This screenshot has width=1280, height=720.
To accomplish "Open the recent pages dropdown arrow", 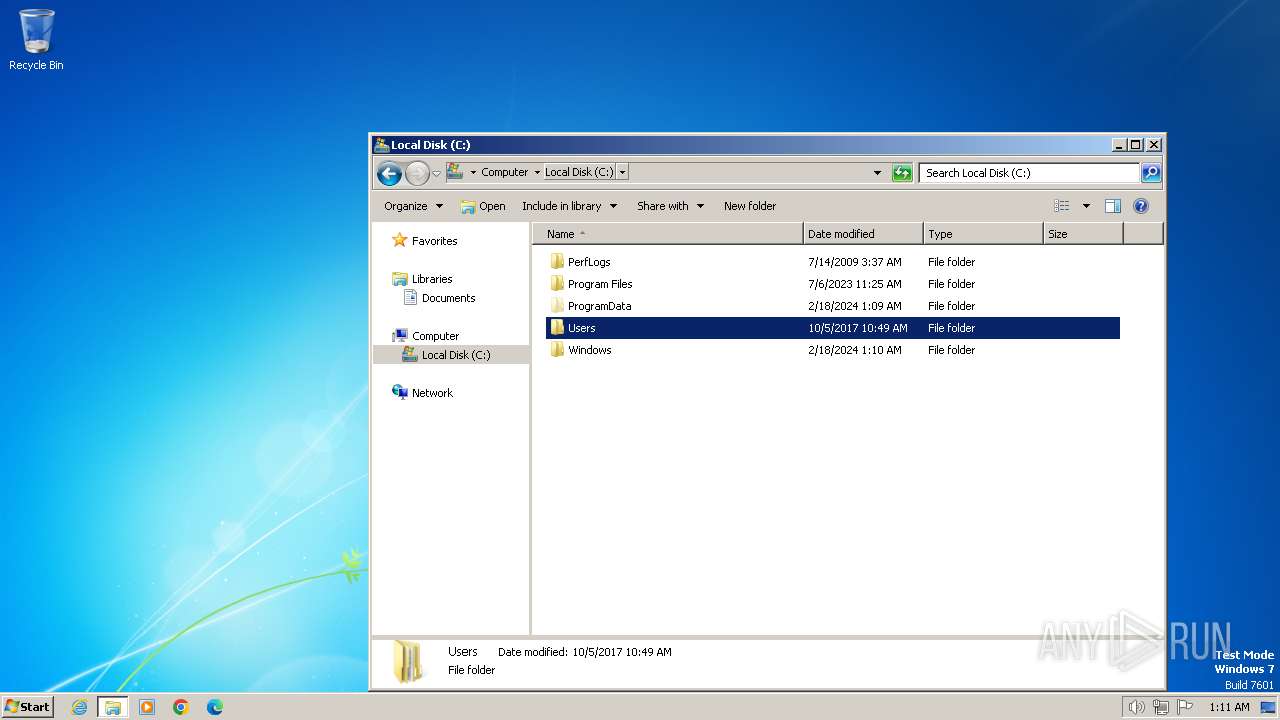I will [x=436, y=173].
